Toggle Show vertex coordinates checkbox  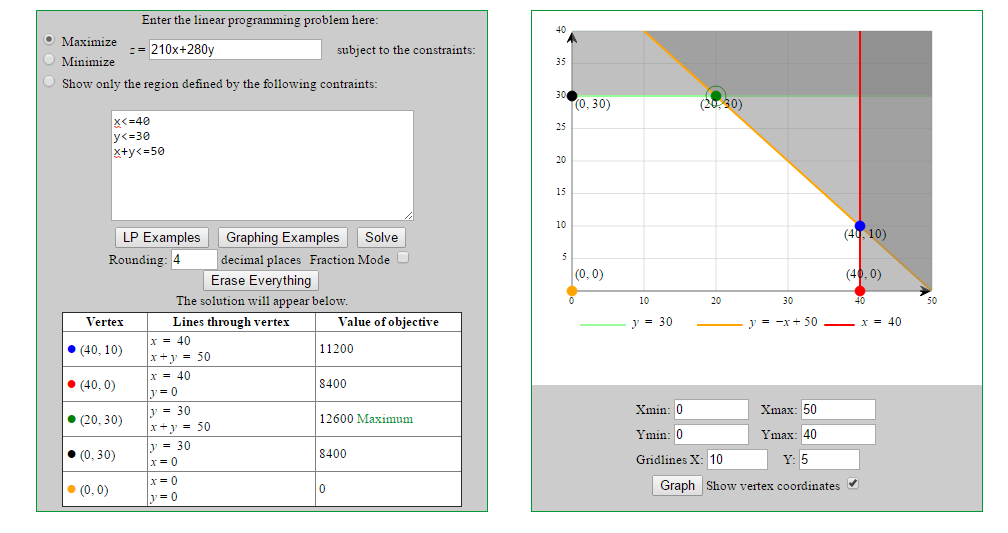853,484
